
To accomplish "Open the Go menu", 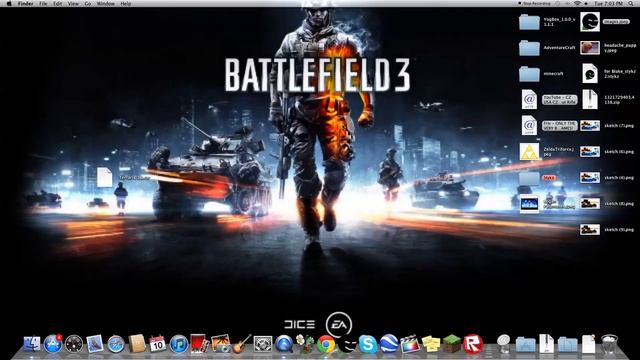I will pos(88,3).
